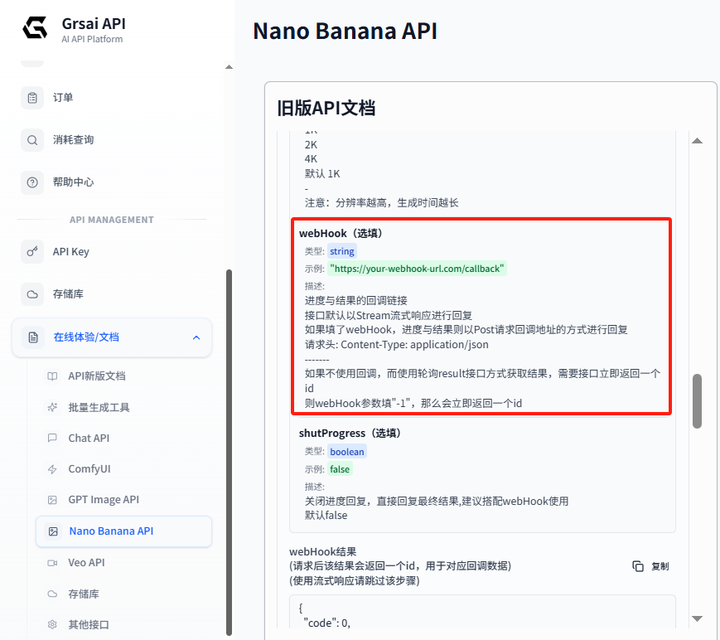Go to GPT Image API page
This screenshot has height=640, width=720.
[104, 500]
